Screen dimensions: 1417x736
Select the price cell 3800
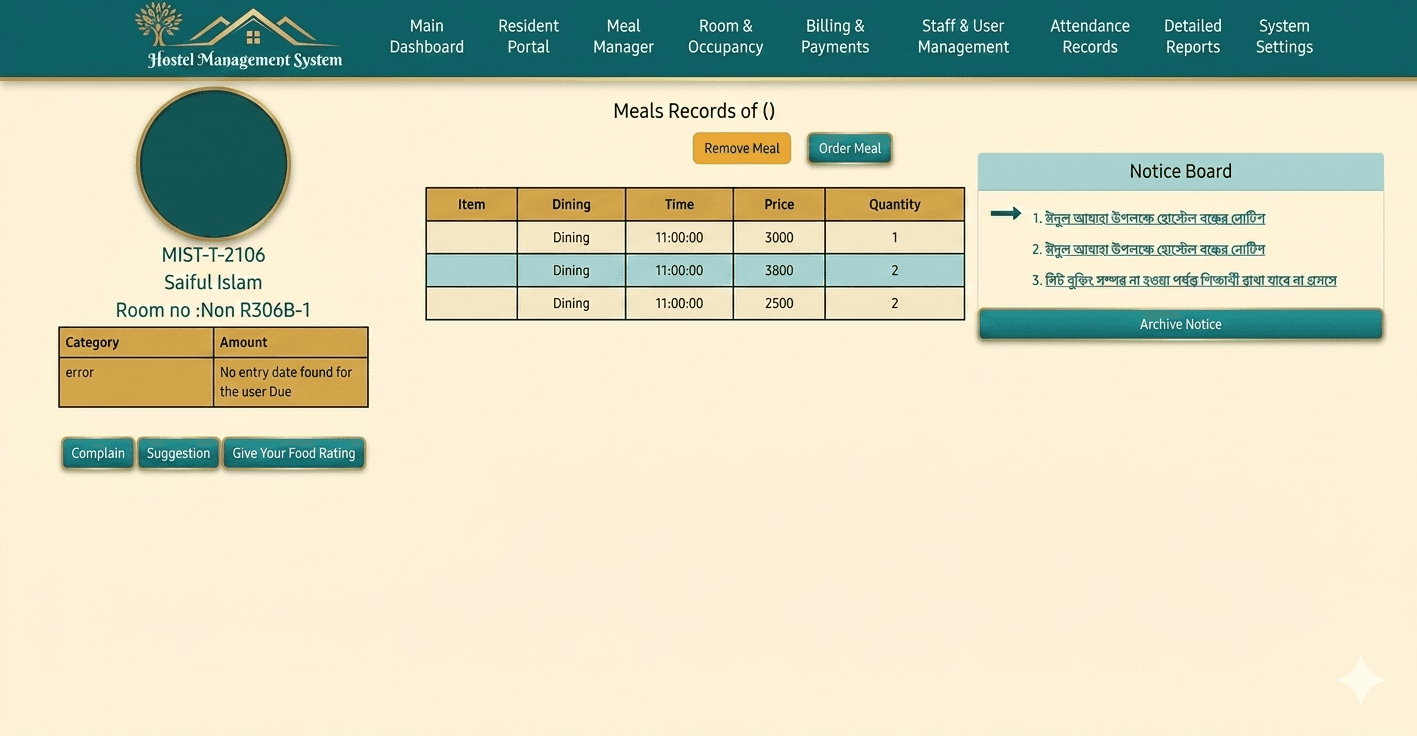coord(779,270)
